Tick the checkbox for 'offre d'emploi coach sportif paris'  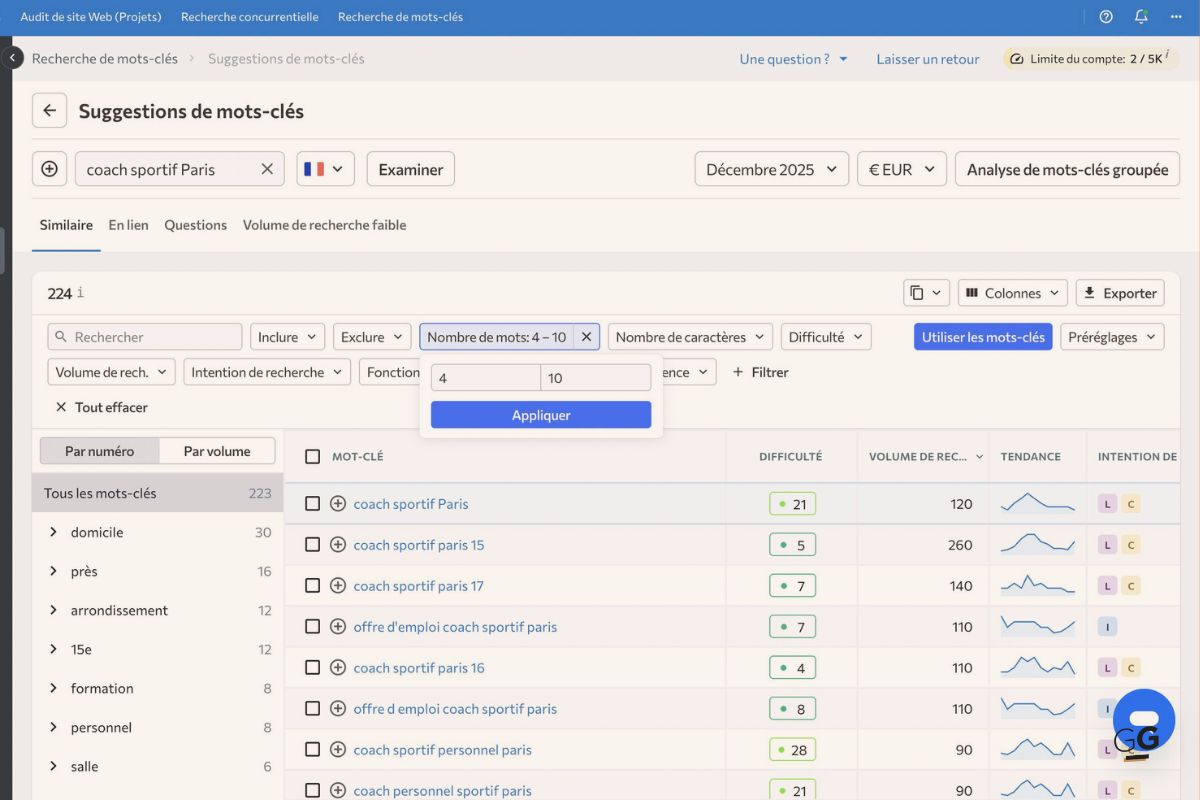tap(312, 626)
